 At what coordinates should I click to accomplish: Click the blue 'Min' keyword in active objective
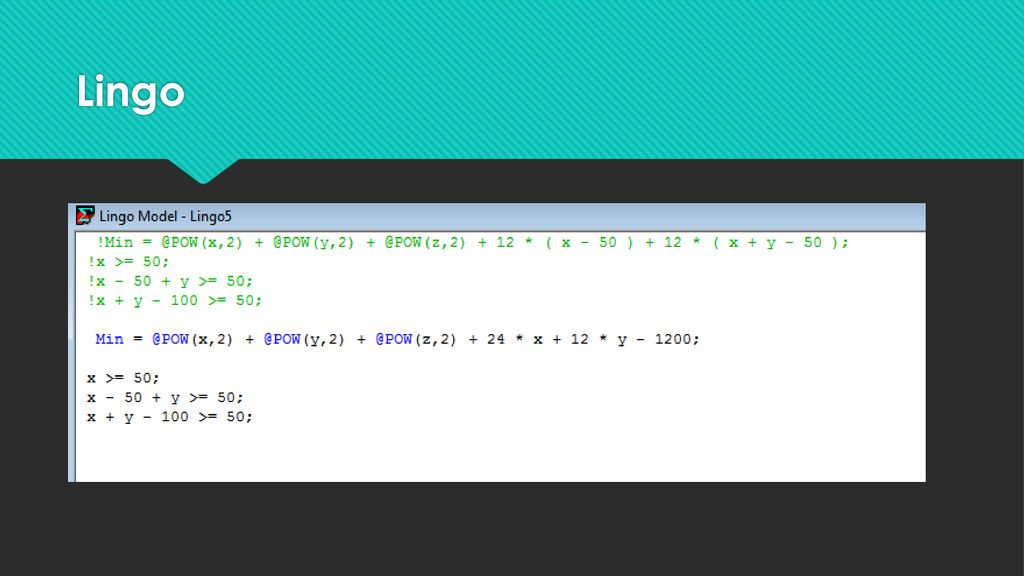[109, 339]
